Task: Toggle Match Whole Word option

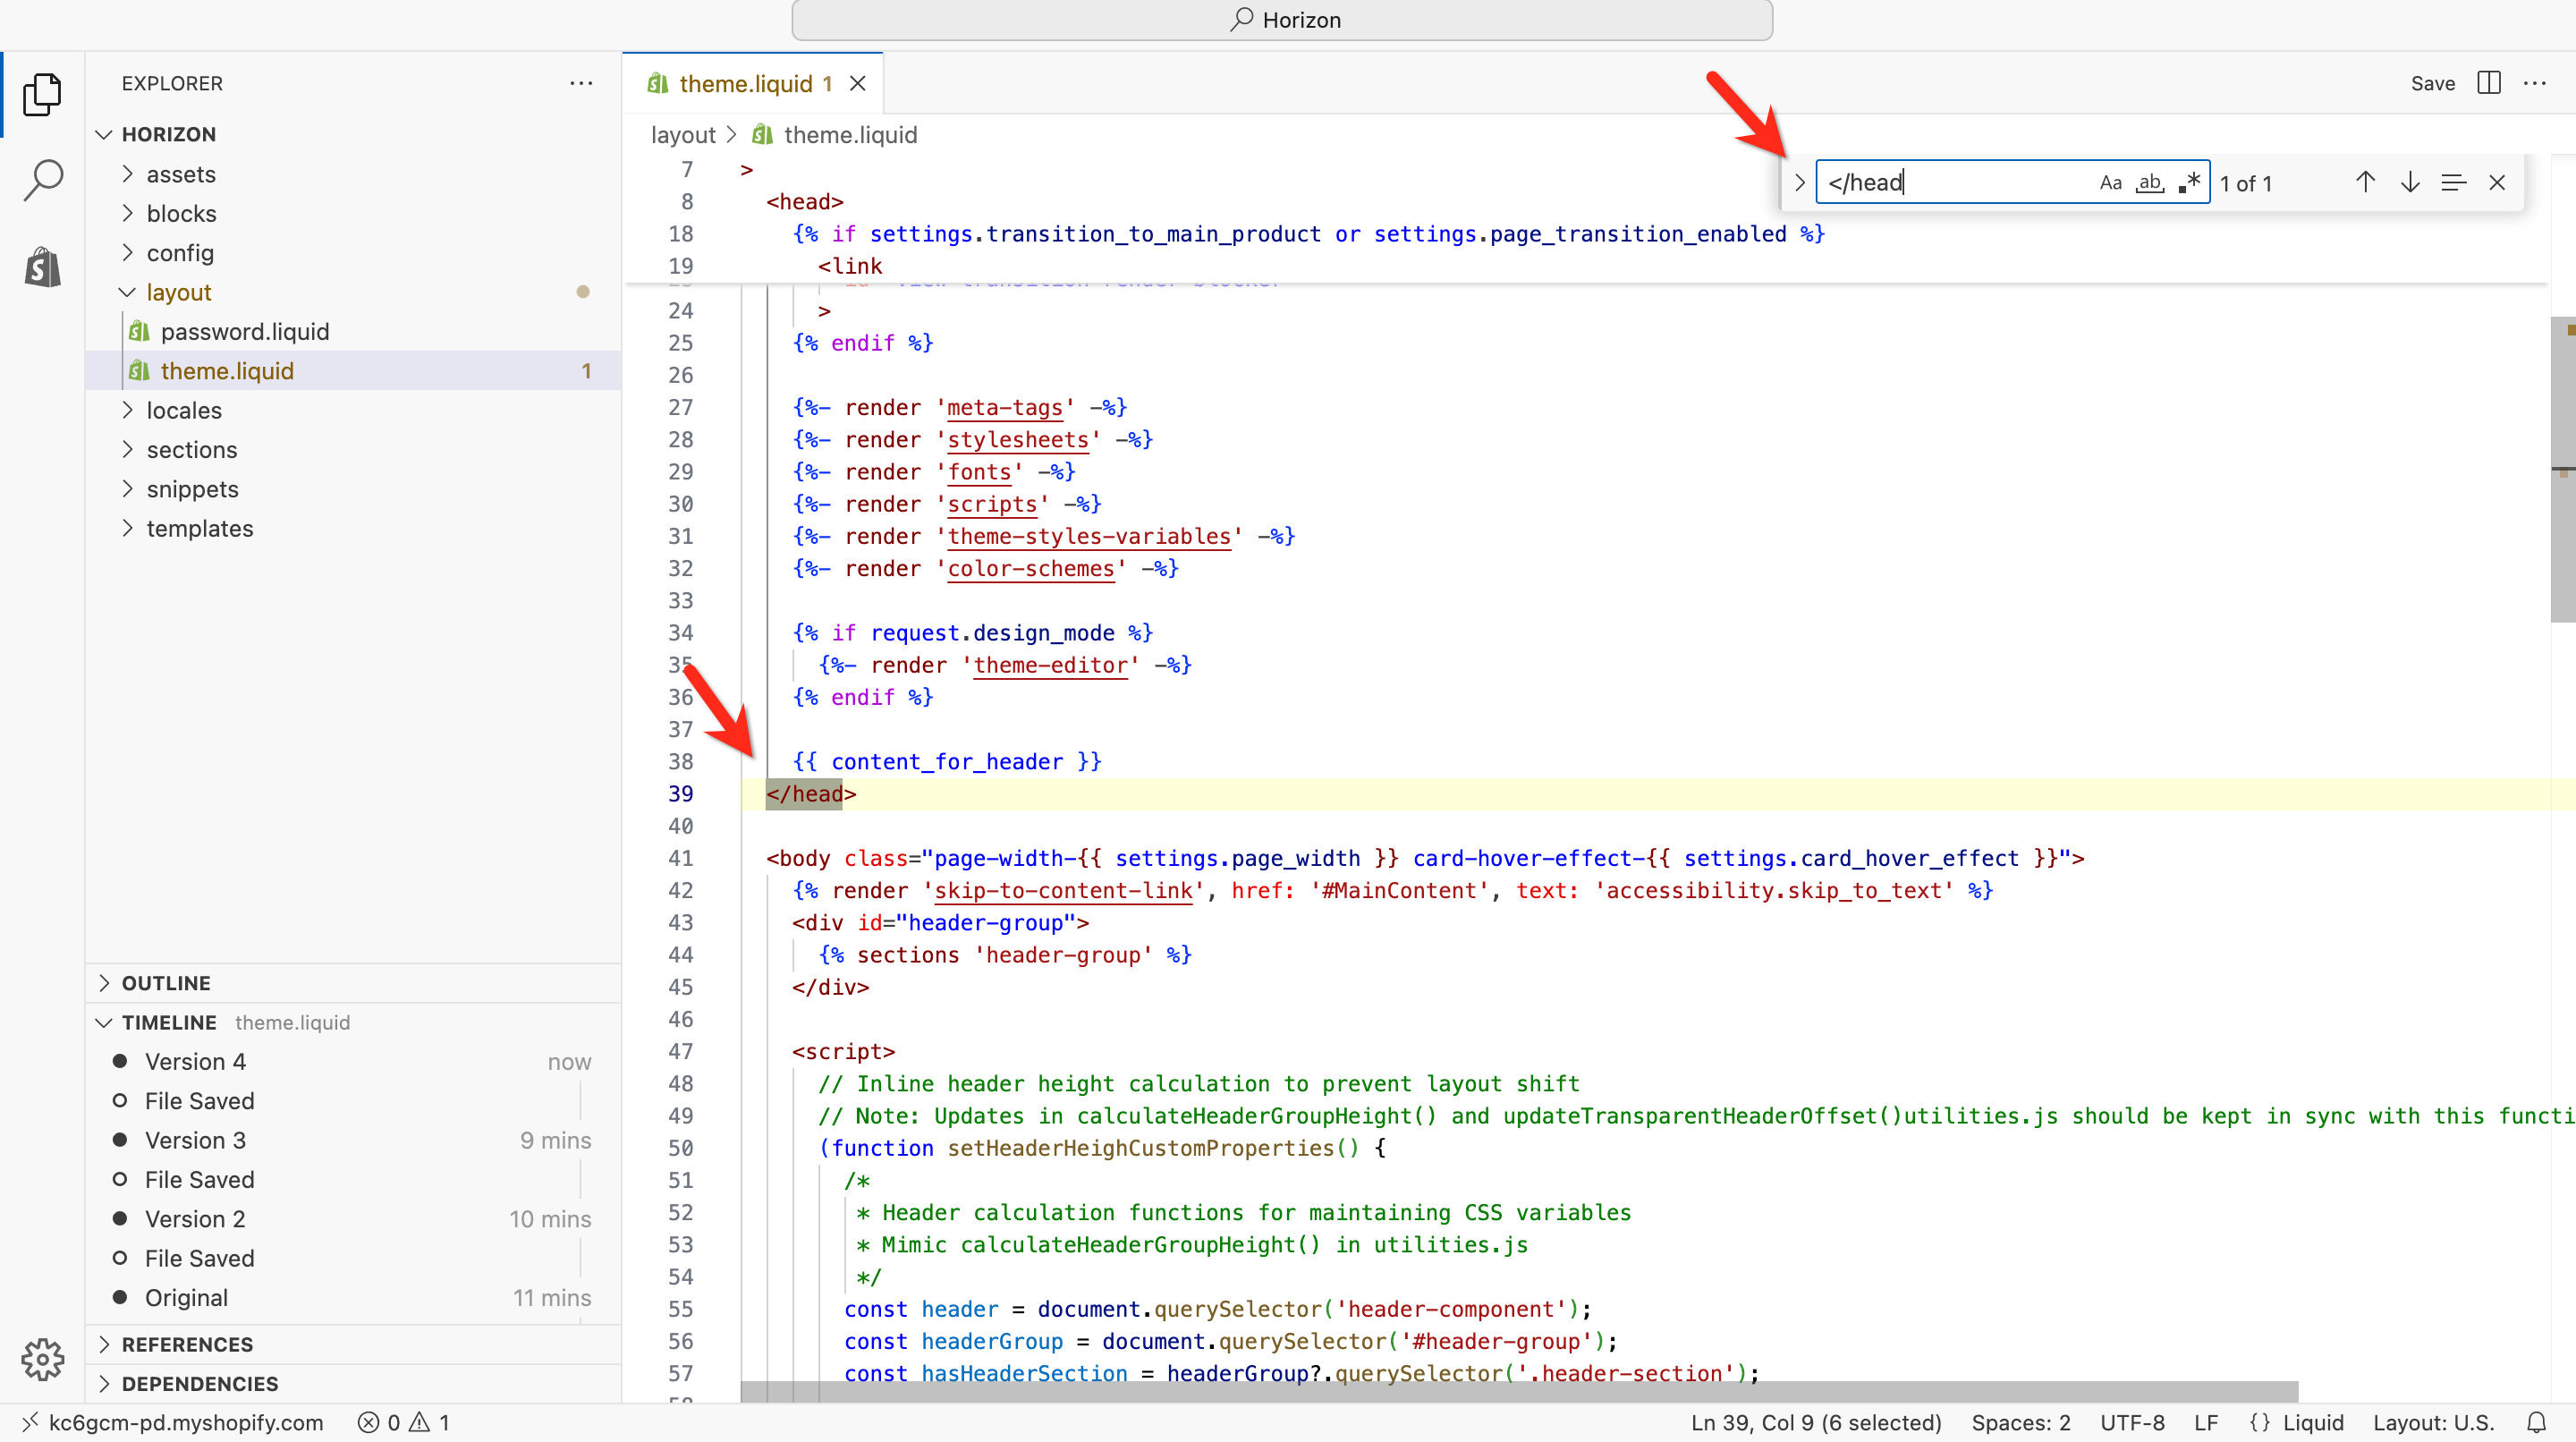Action: coord(2150,183)
